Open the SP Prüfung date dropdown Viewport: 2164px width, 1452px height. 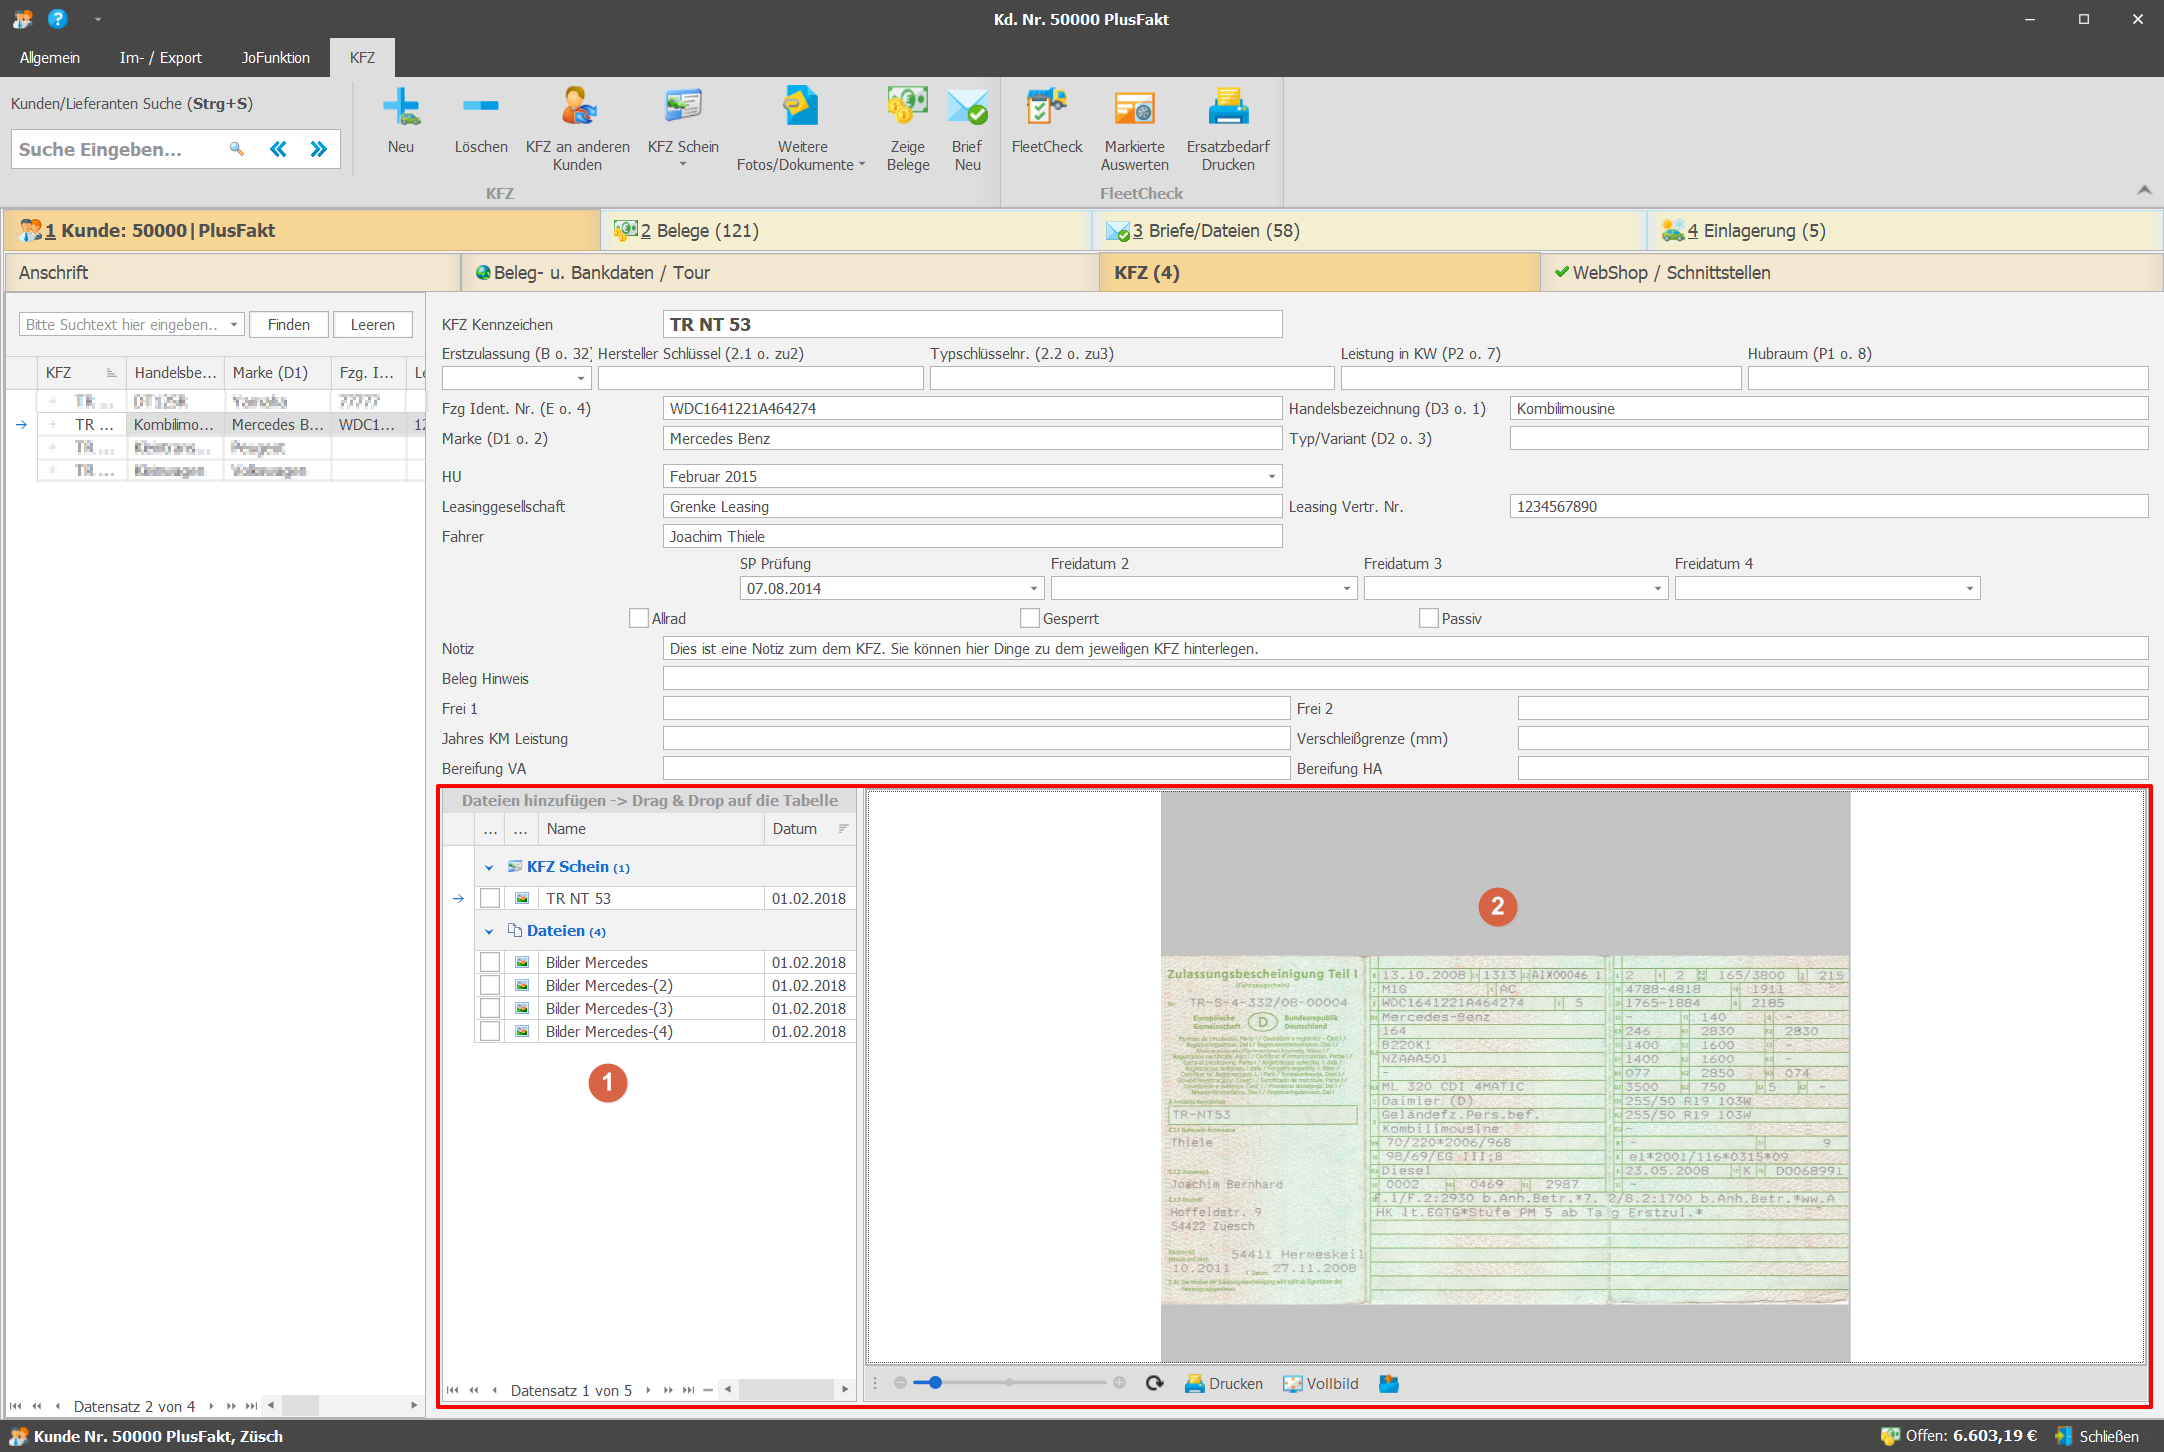click(1034, 588)
